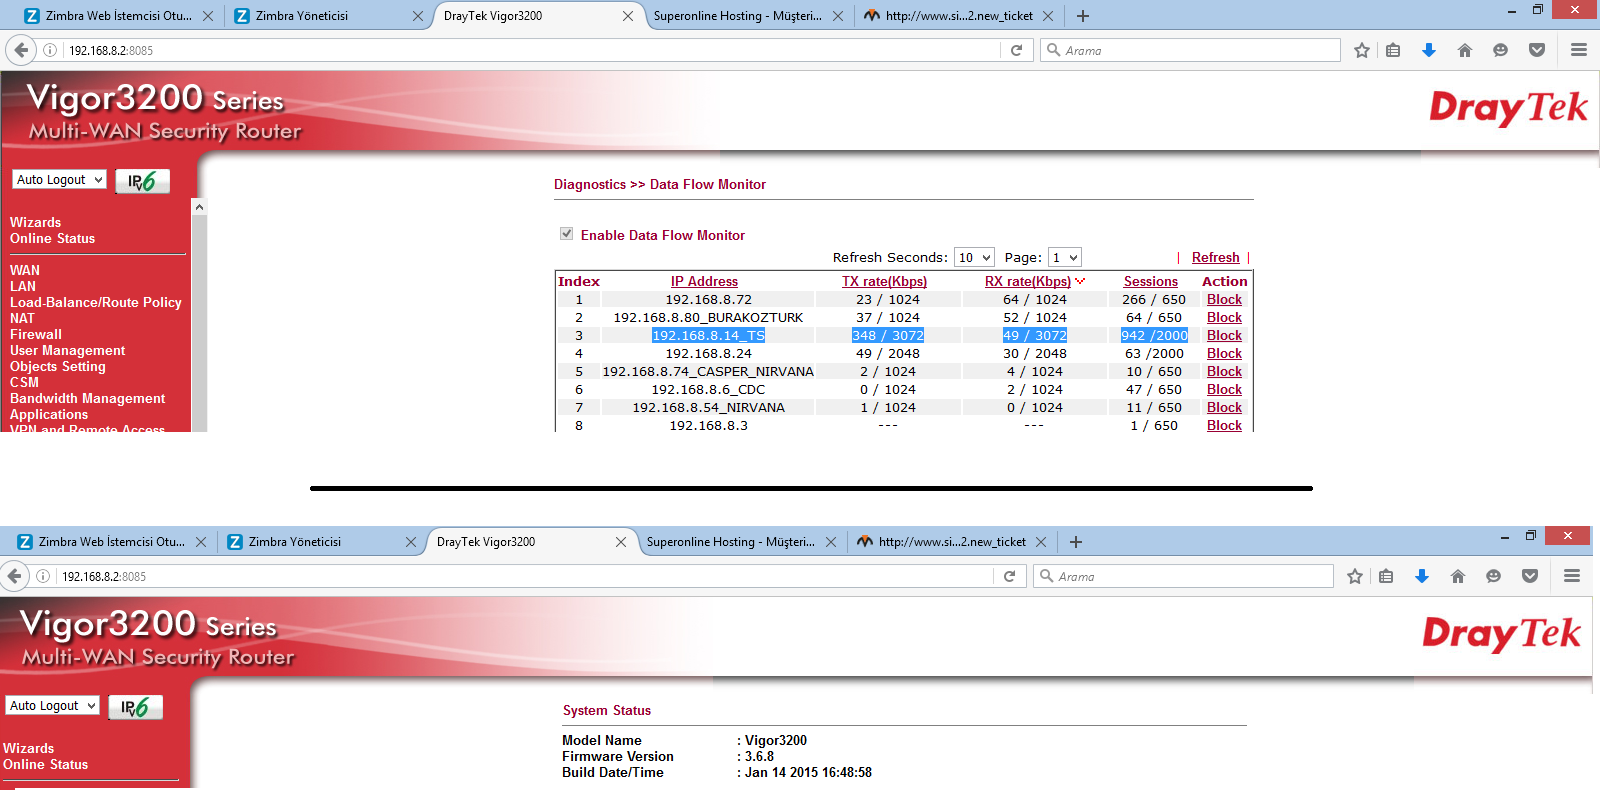1600x797 pixels.
Task: Open Bandwidth Management in the sidebar
Action: click(x=87, y=399)
